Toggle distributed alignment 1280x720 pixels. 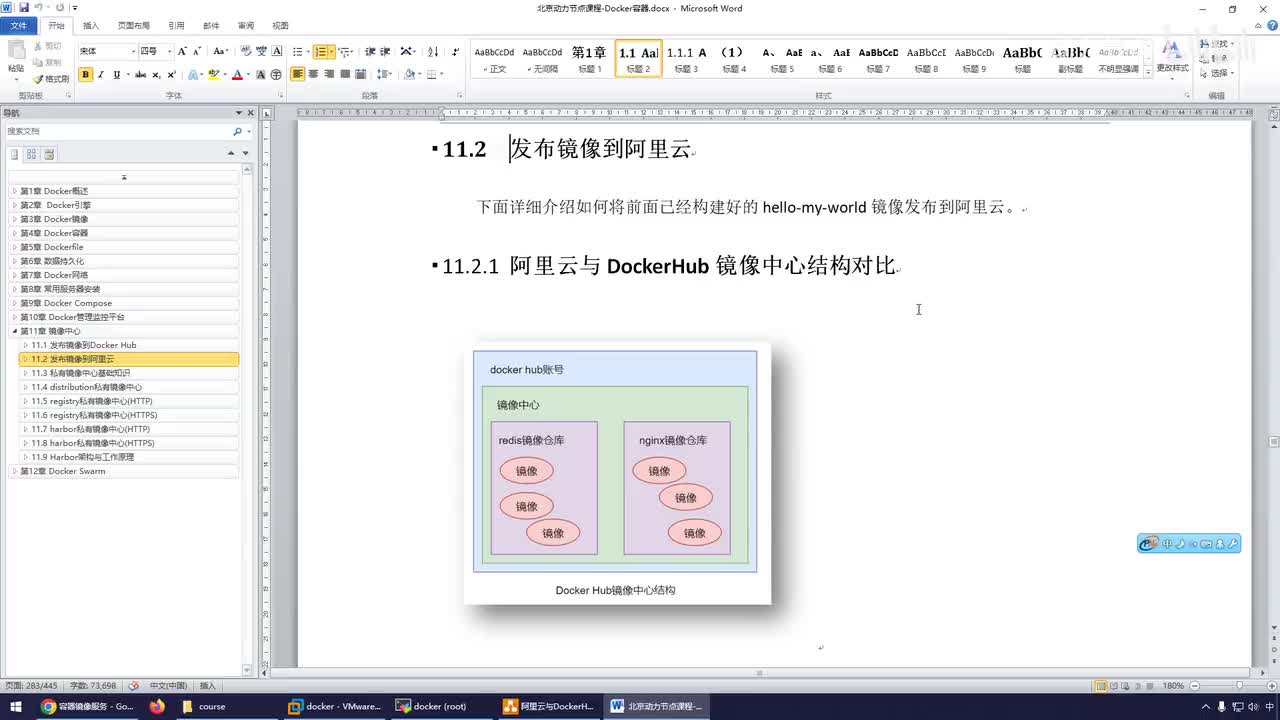(361, 74)
